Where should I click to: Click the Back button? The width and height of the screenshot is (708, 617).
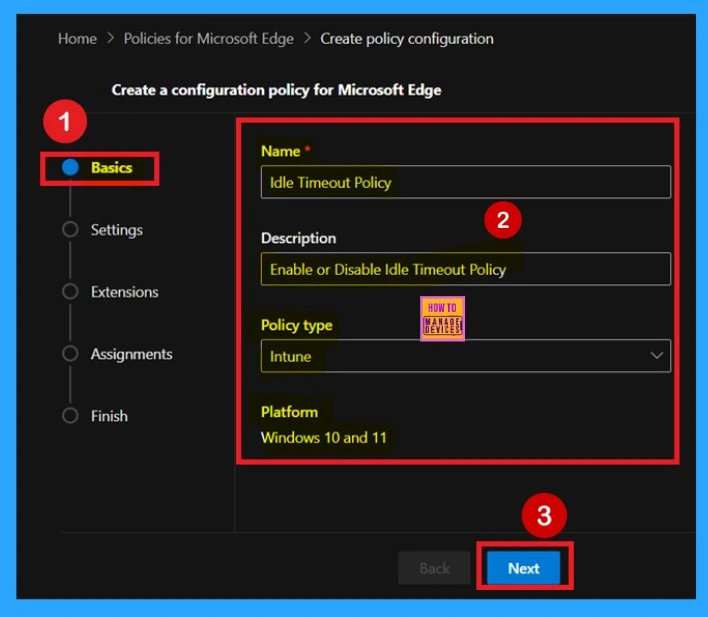(x=434, y=568)
